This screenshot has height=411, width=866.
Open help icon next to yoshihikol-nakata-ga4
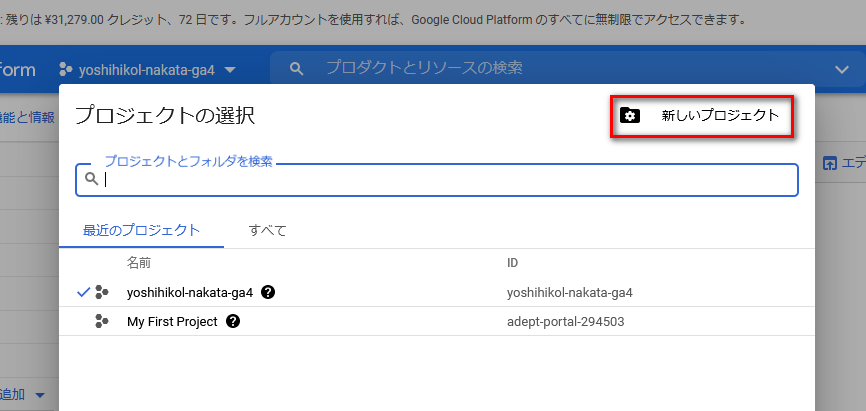point(268,292)
